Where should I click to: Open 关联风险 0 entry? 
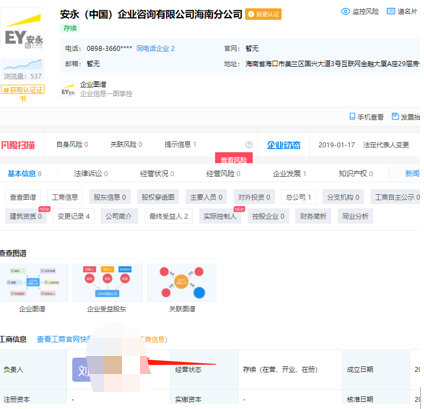pyautogui.click(x=126, y=144)
